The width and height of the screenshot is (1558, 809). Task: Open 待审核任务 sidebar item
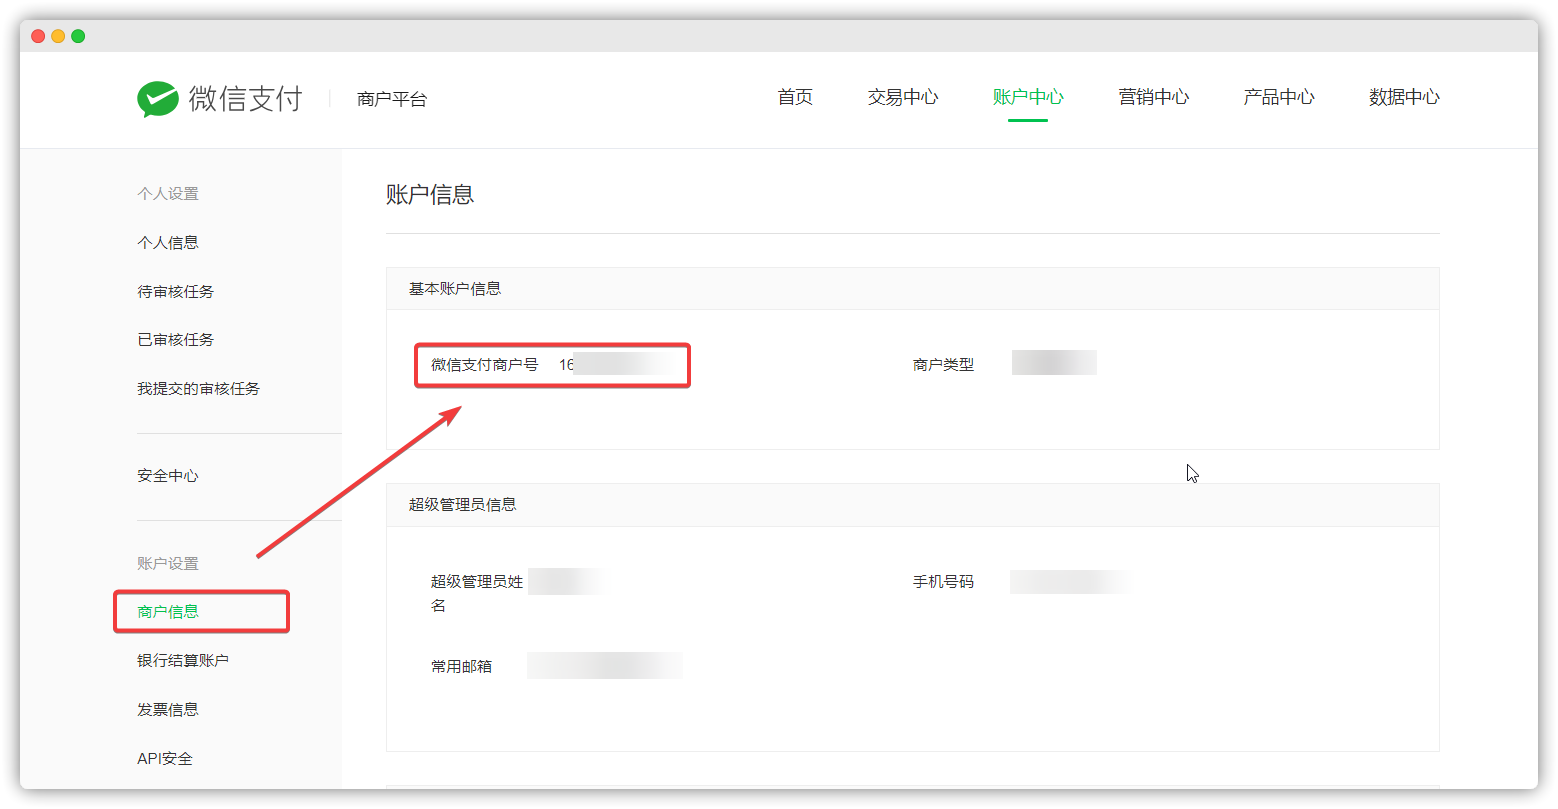point(176,292)
